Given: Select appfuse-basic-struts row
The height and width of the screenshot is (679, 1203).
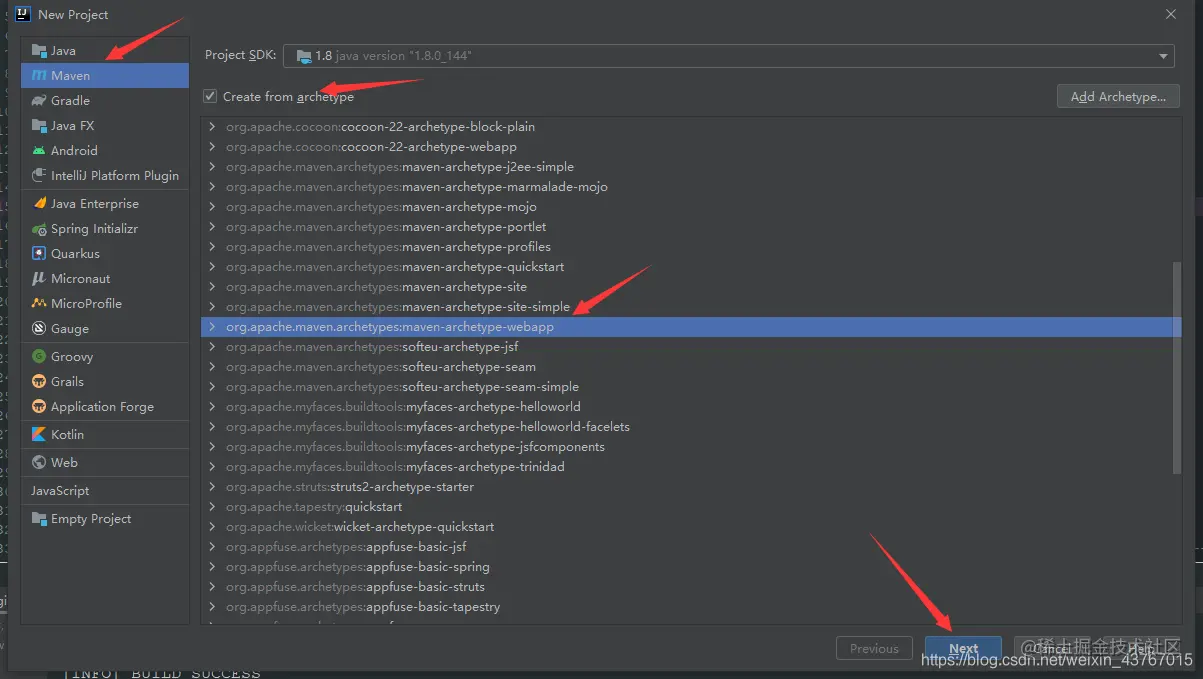Looking at the screenshot, I should [690, 587].
